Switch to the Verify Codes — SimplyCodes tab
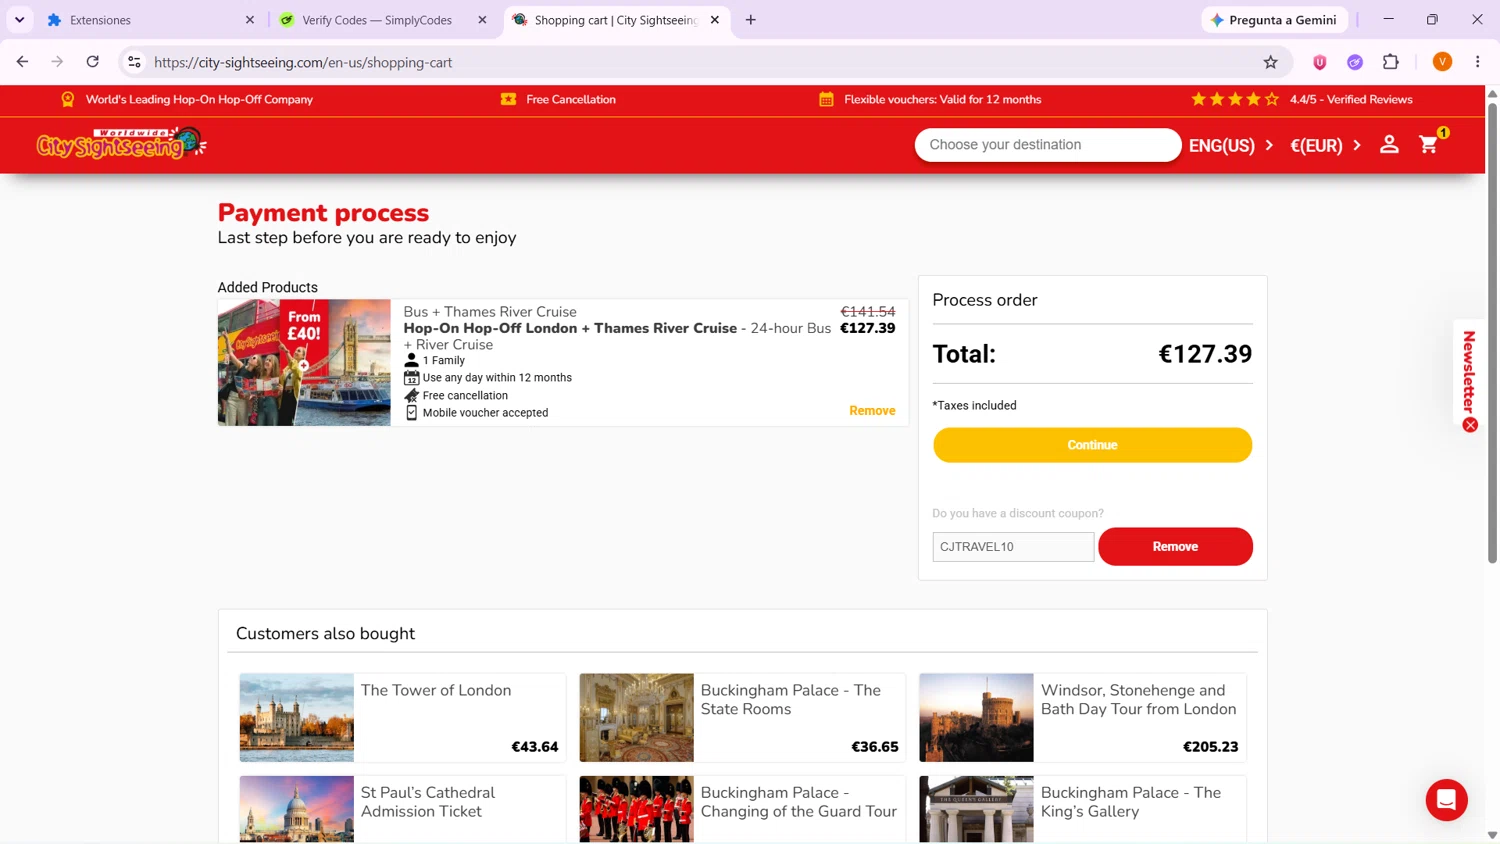 point(384,20)
